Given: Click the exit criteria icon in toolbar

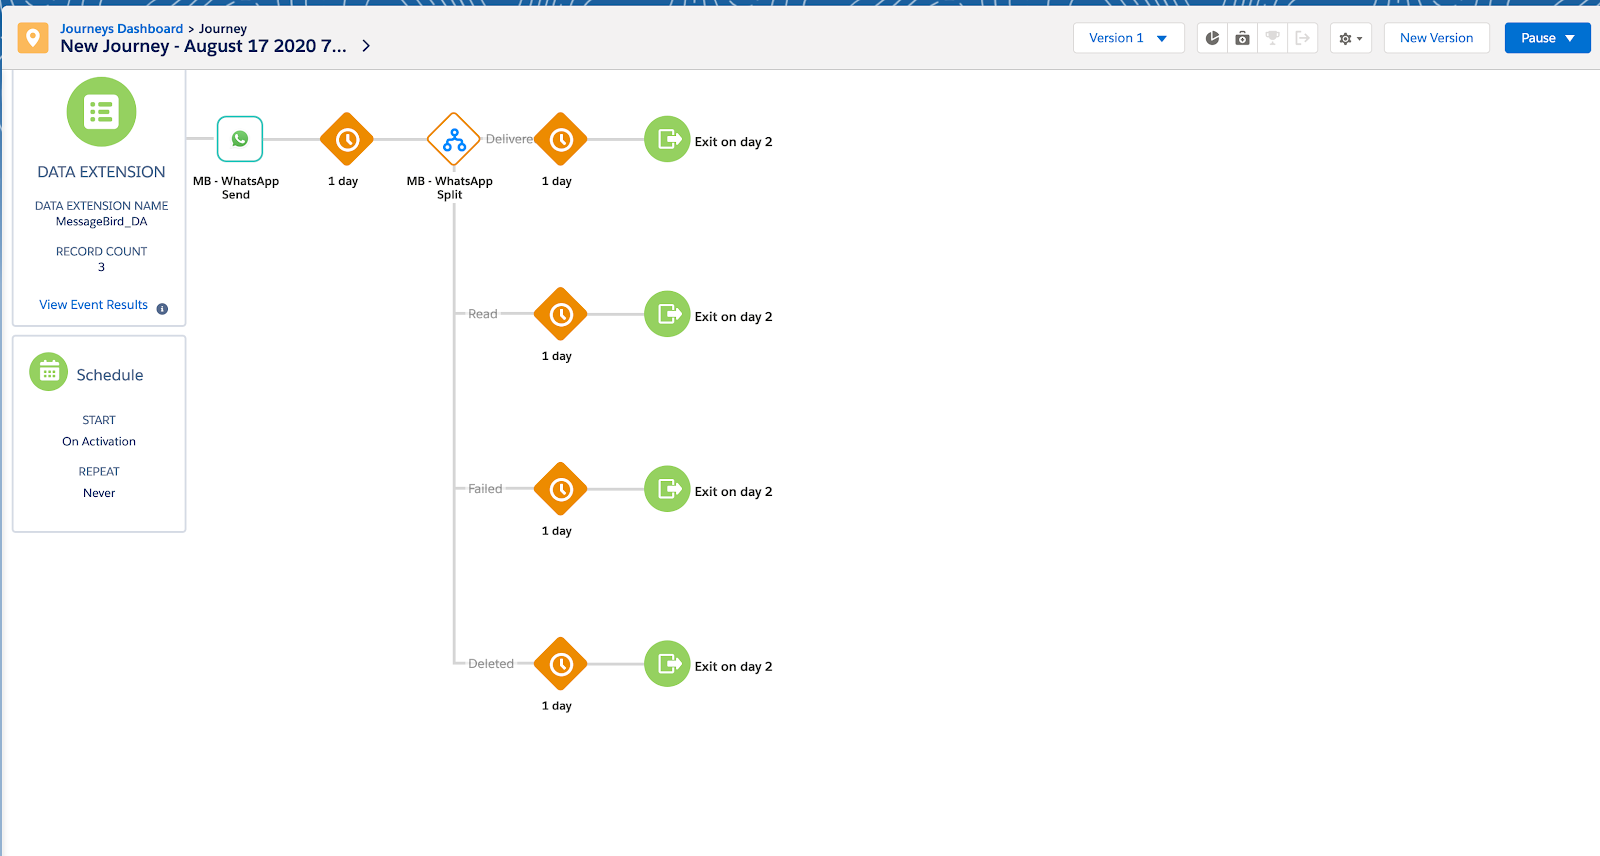Looking at the screenshot, I should tap(1302, 38).
